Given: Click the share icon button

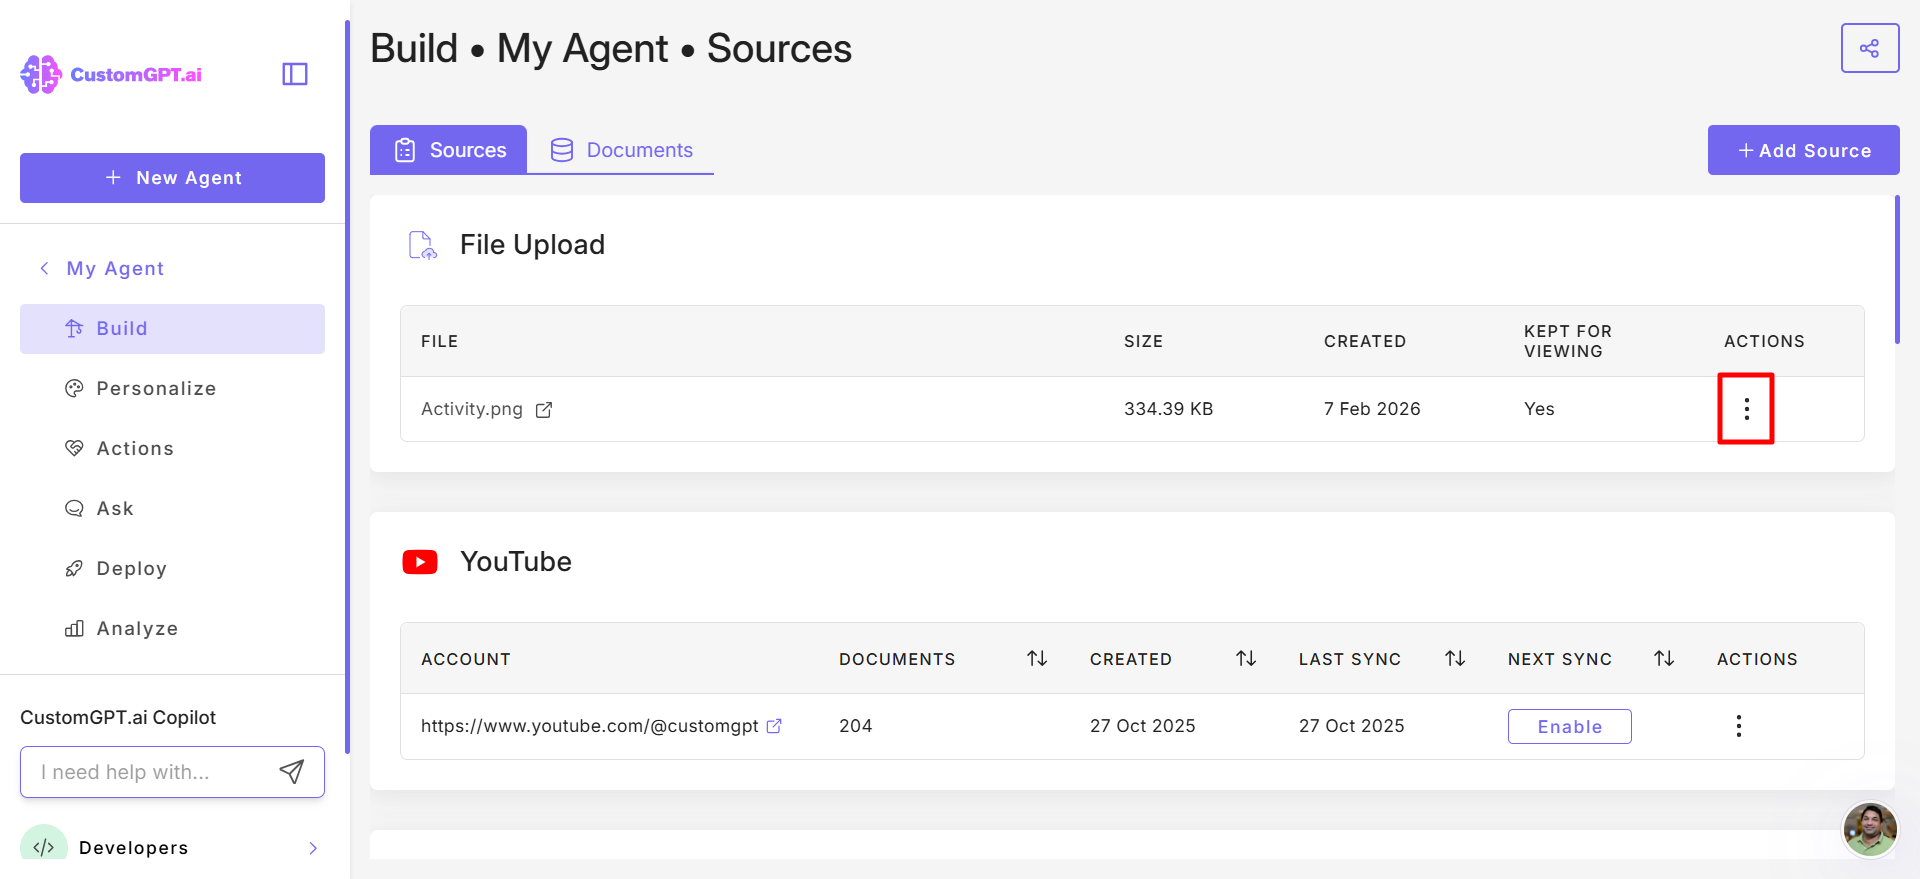Looking at the screenshot, I should 1869,48.
